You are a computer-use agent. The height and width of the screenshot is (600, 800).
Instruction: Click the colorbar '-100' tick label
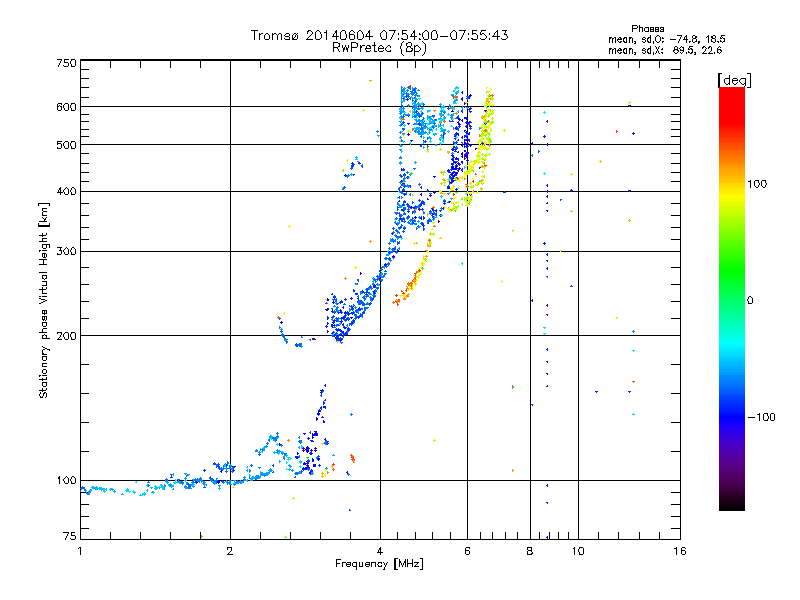click(761, 417)
